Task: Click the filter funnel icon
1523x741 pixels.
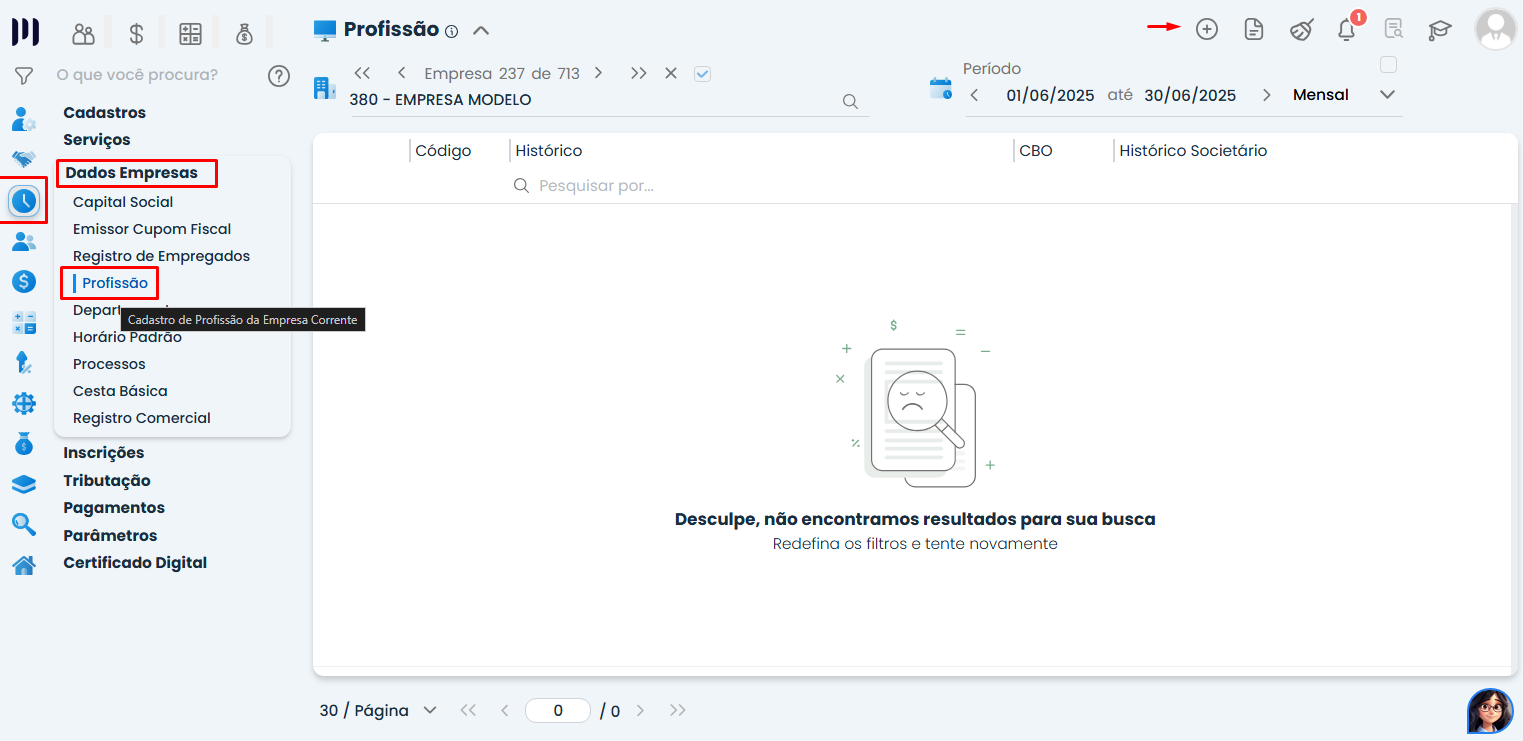Action: (x=24, y=76)
